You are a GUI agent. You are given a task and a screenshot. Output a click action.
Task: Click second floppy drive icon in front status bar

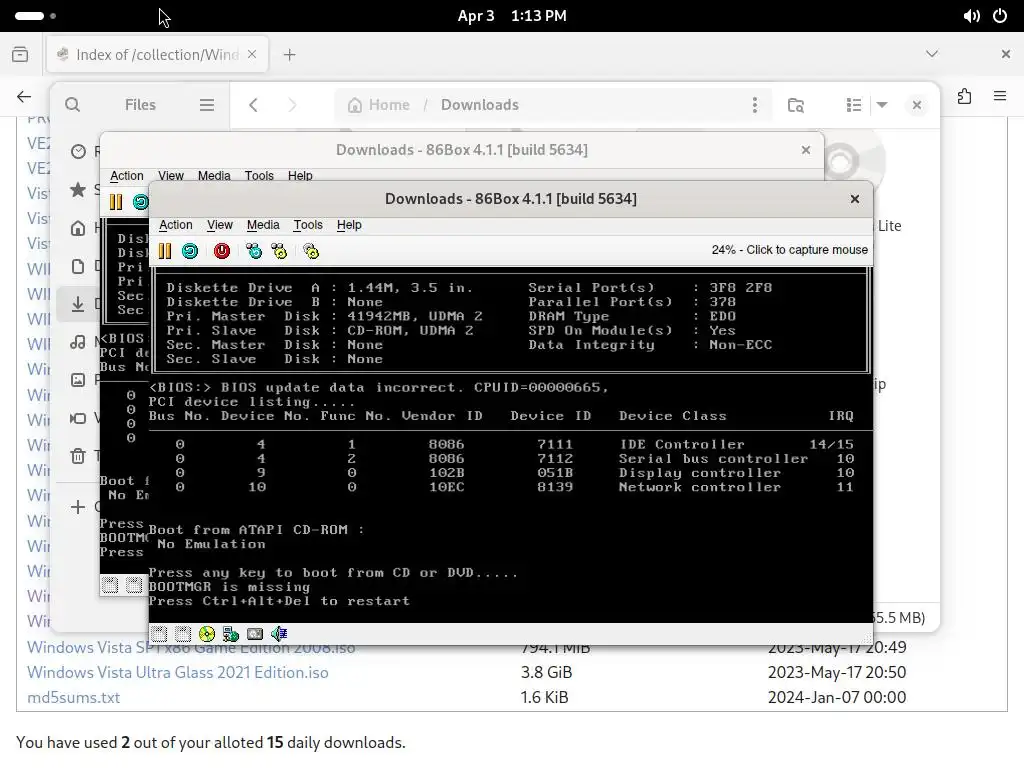[183, 633]
